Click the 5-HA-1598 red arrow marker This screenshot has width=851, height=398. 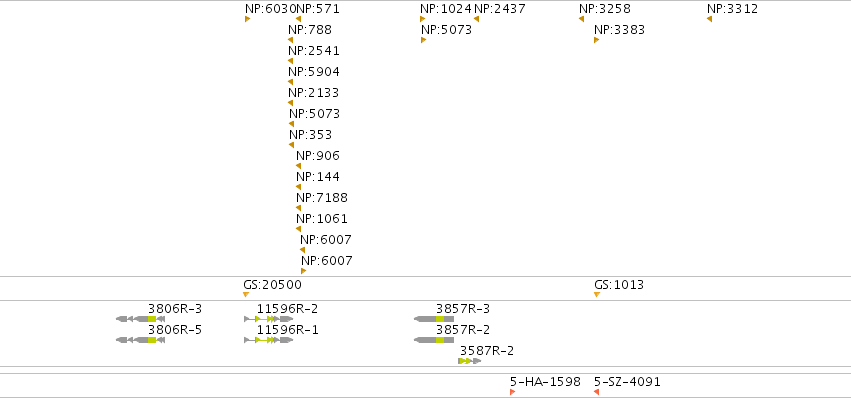coord(513,392)
